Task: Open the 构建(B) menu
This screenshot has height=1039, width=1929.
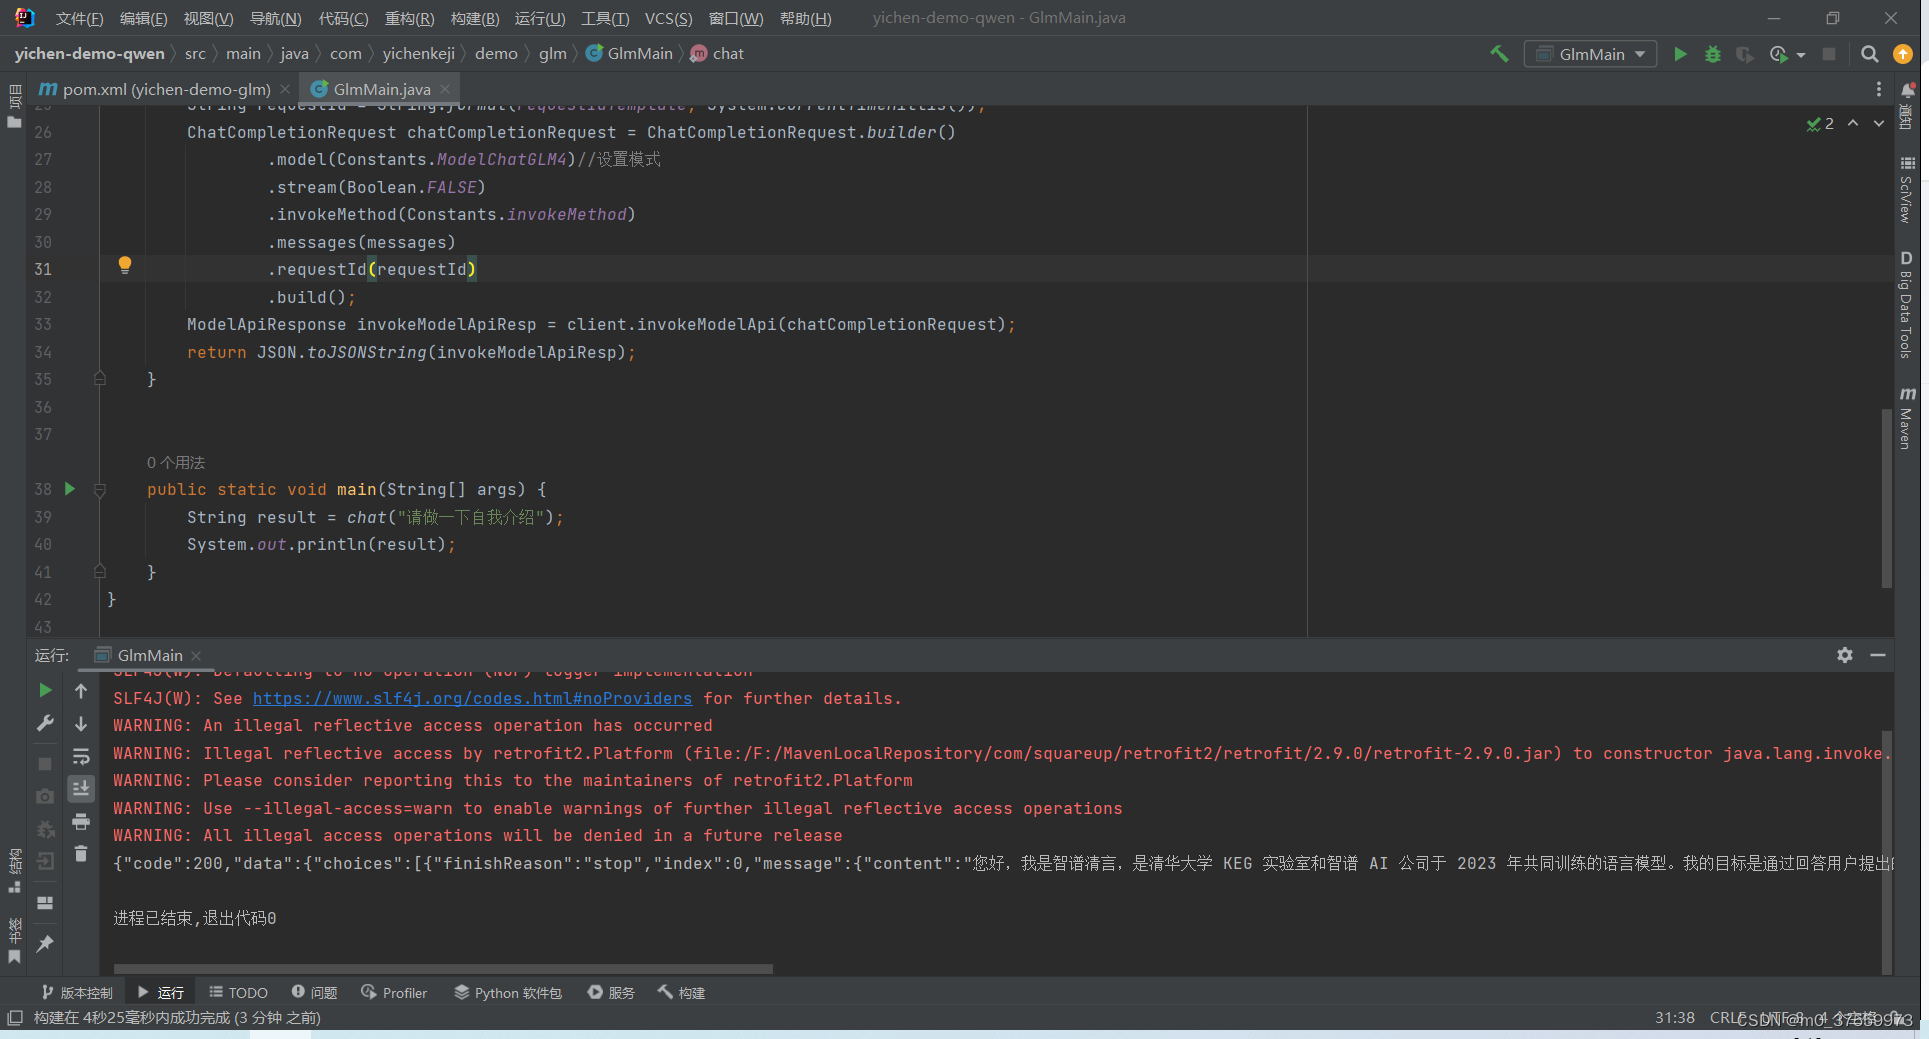Action: tap(475, 18)
